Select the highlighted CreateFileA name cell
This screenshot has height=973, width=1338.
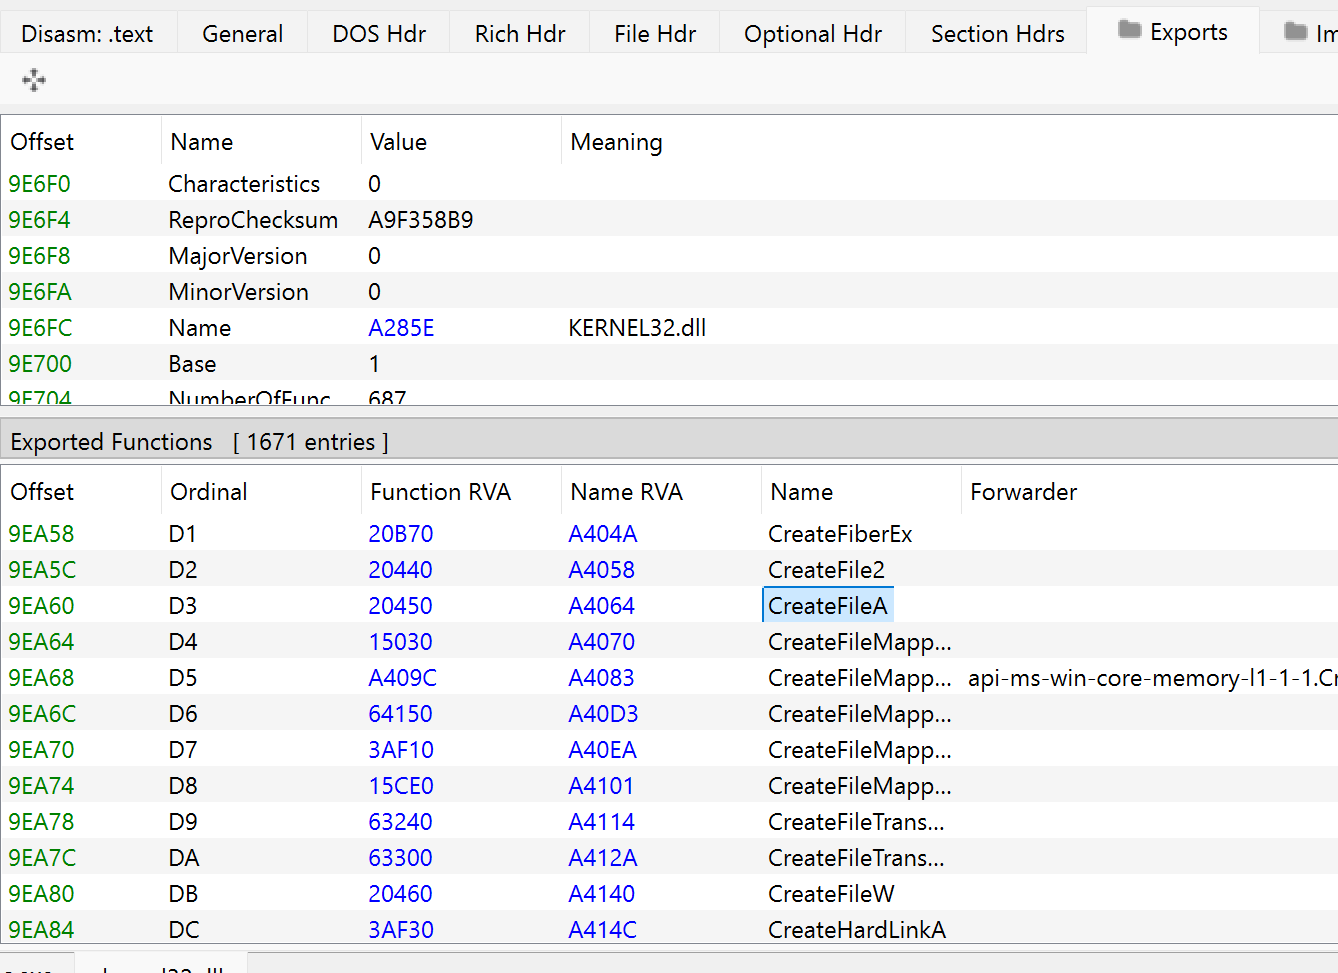tap(827, 606)
